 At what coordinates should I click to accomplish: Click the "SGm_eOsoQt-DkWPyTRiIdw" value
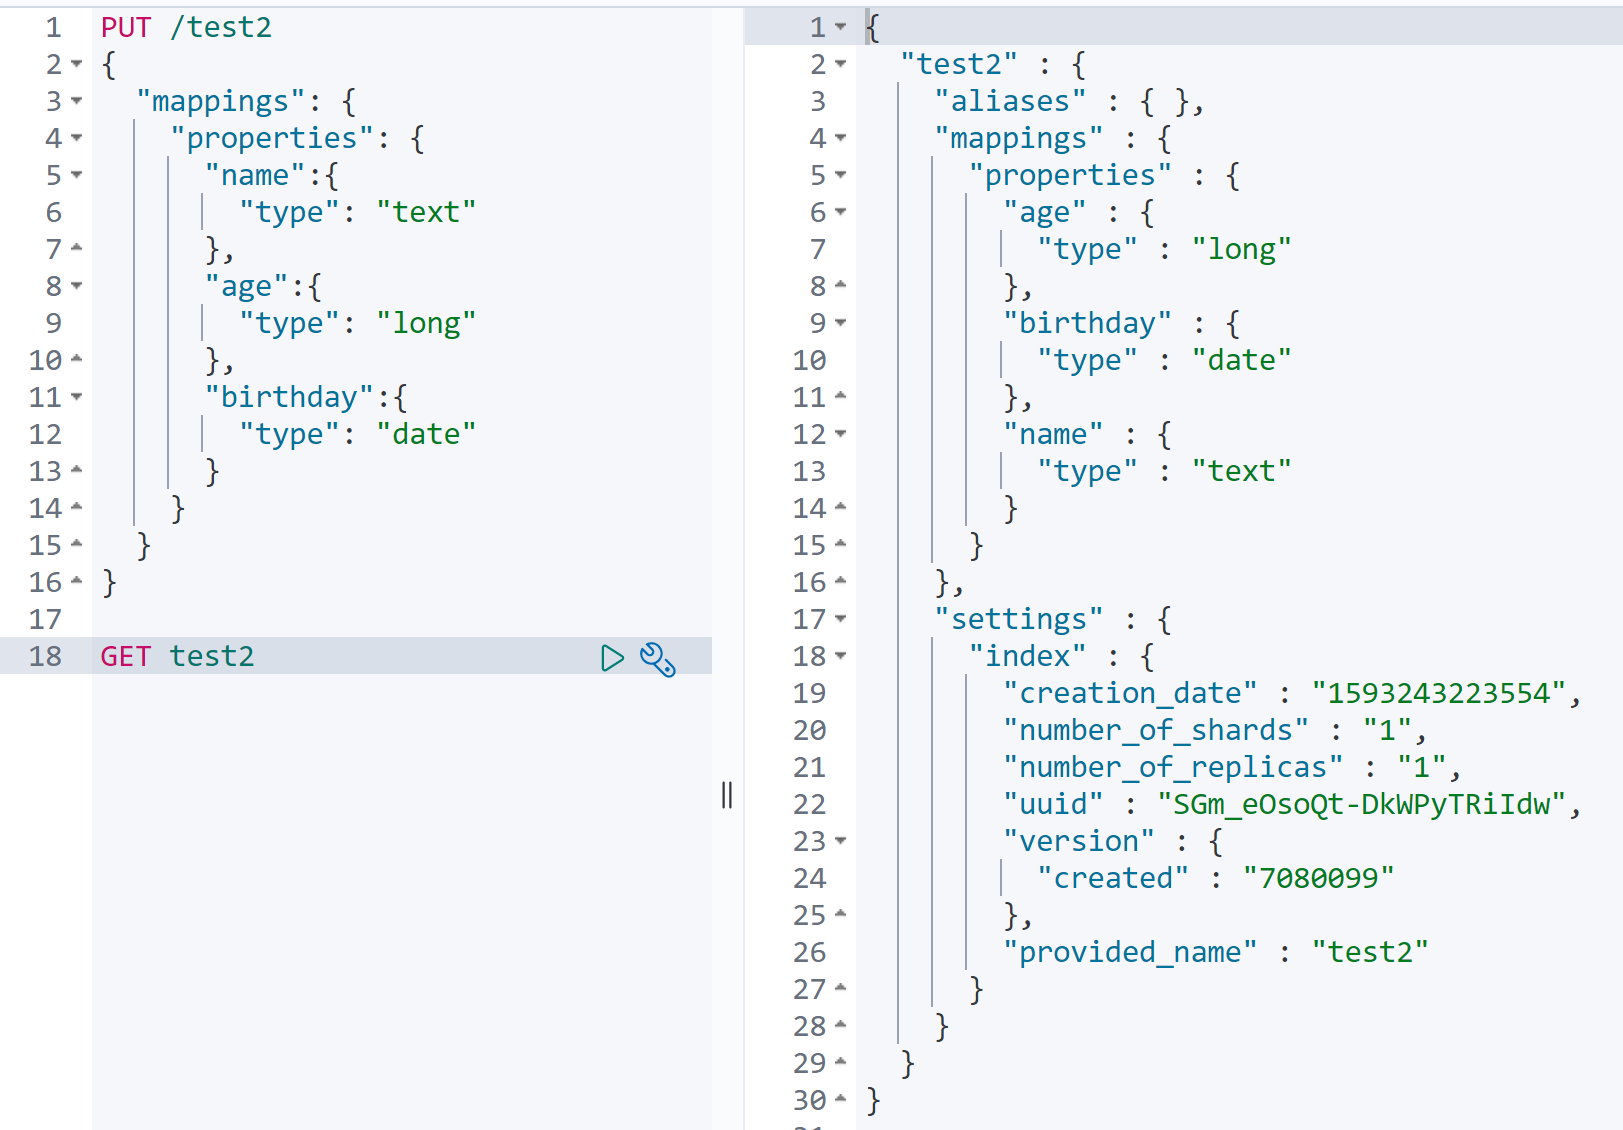(1361, 805)
